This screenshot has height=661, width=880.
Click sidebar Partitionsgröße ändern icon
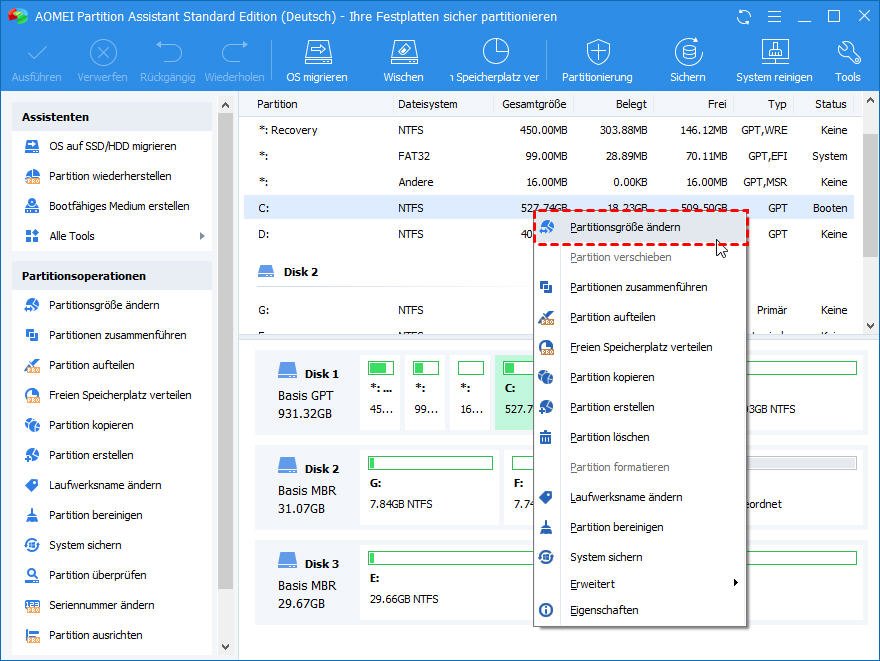[32, 305]
